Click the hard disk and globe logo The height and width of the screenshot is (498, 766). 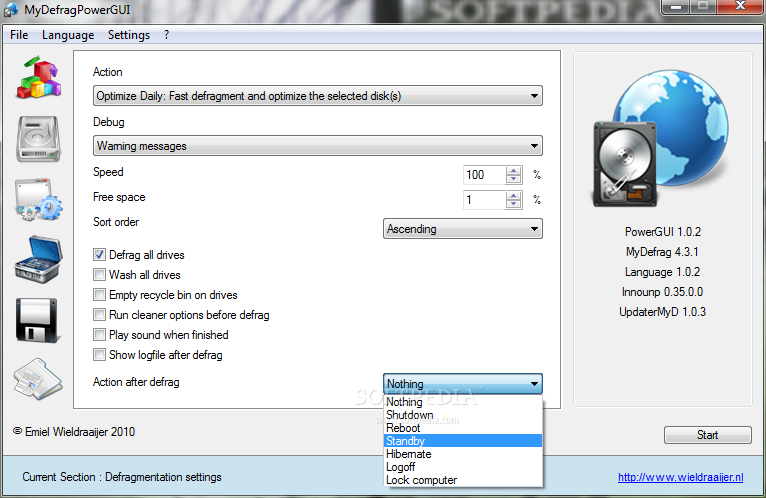pos(661,138)
